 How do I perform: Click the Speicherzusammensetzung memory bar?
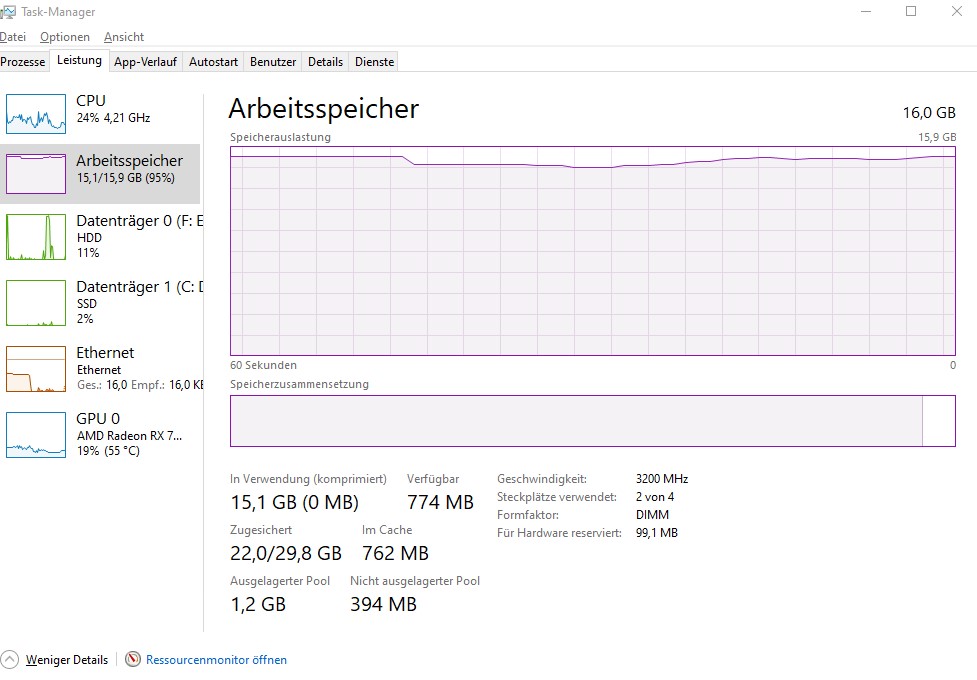click(593, 421)
